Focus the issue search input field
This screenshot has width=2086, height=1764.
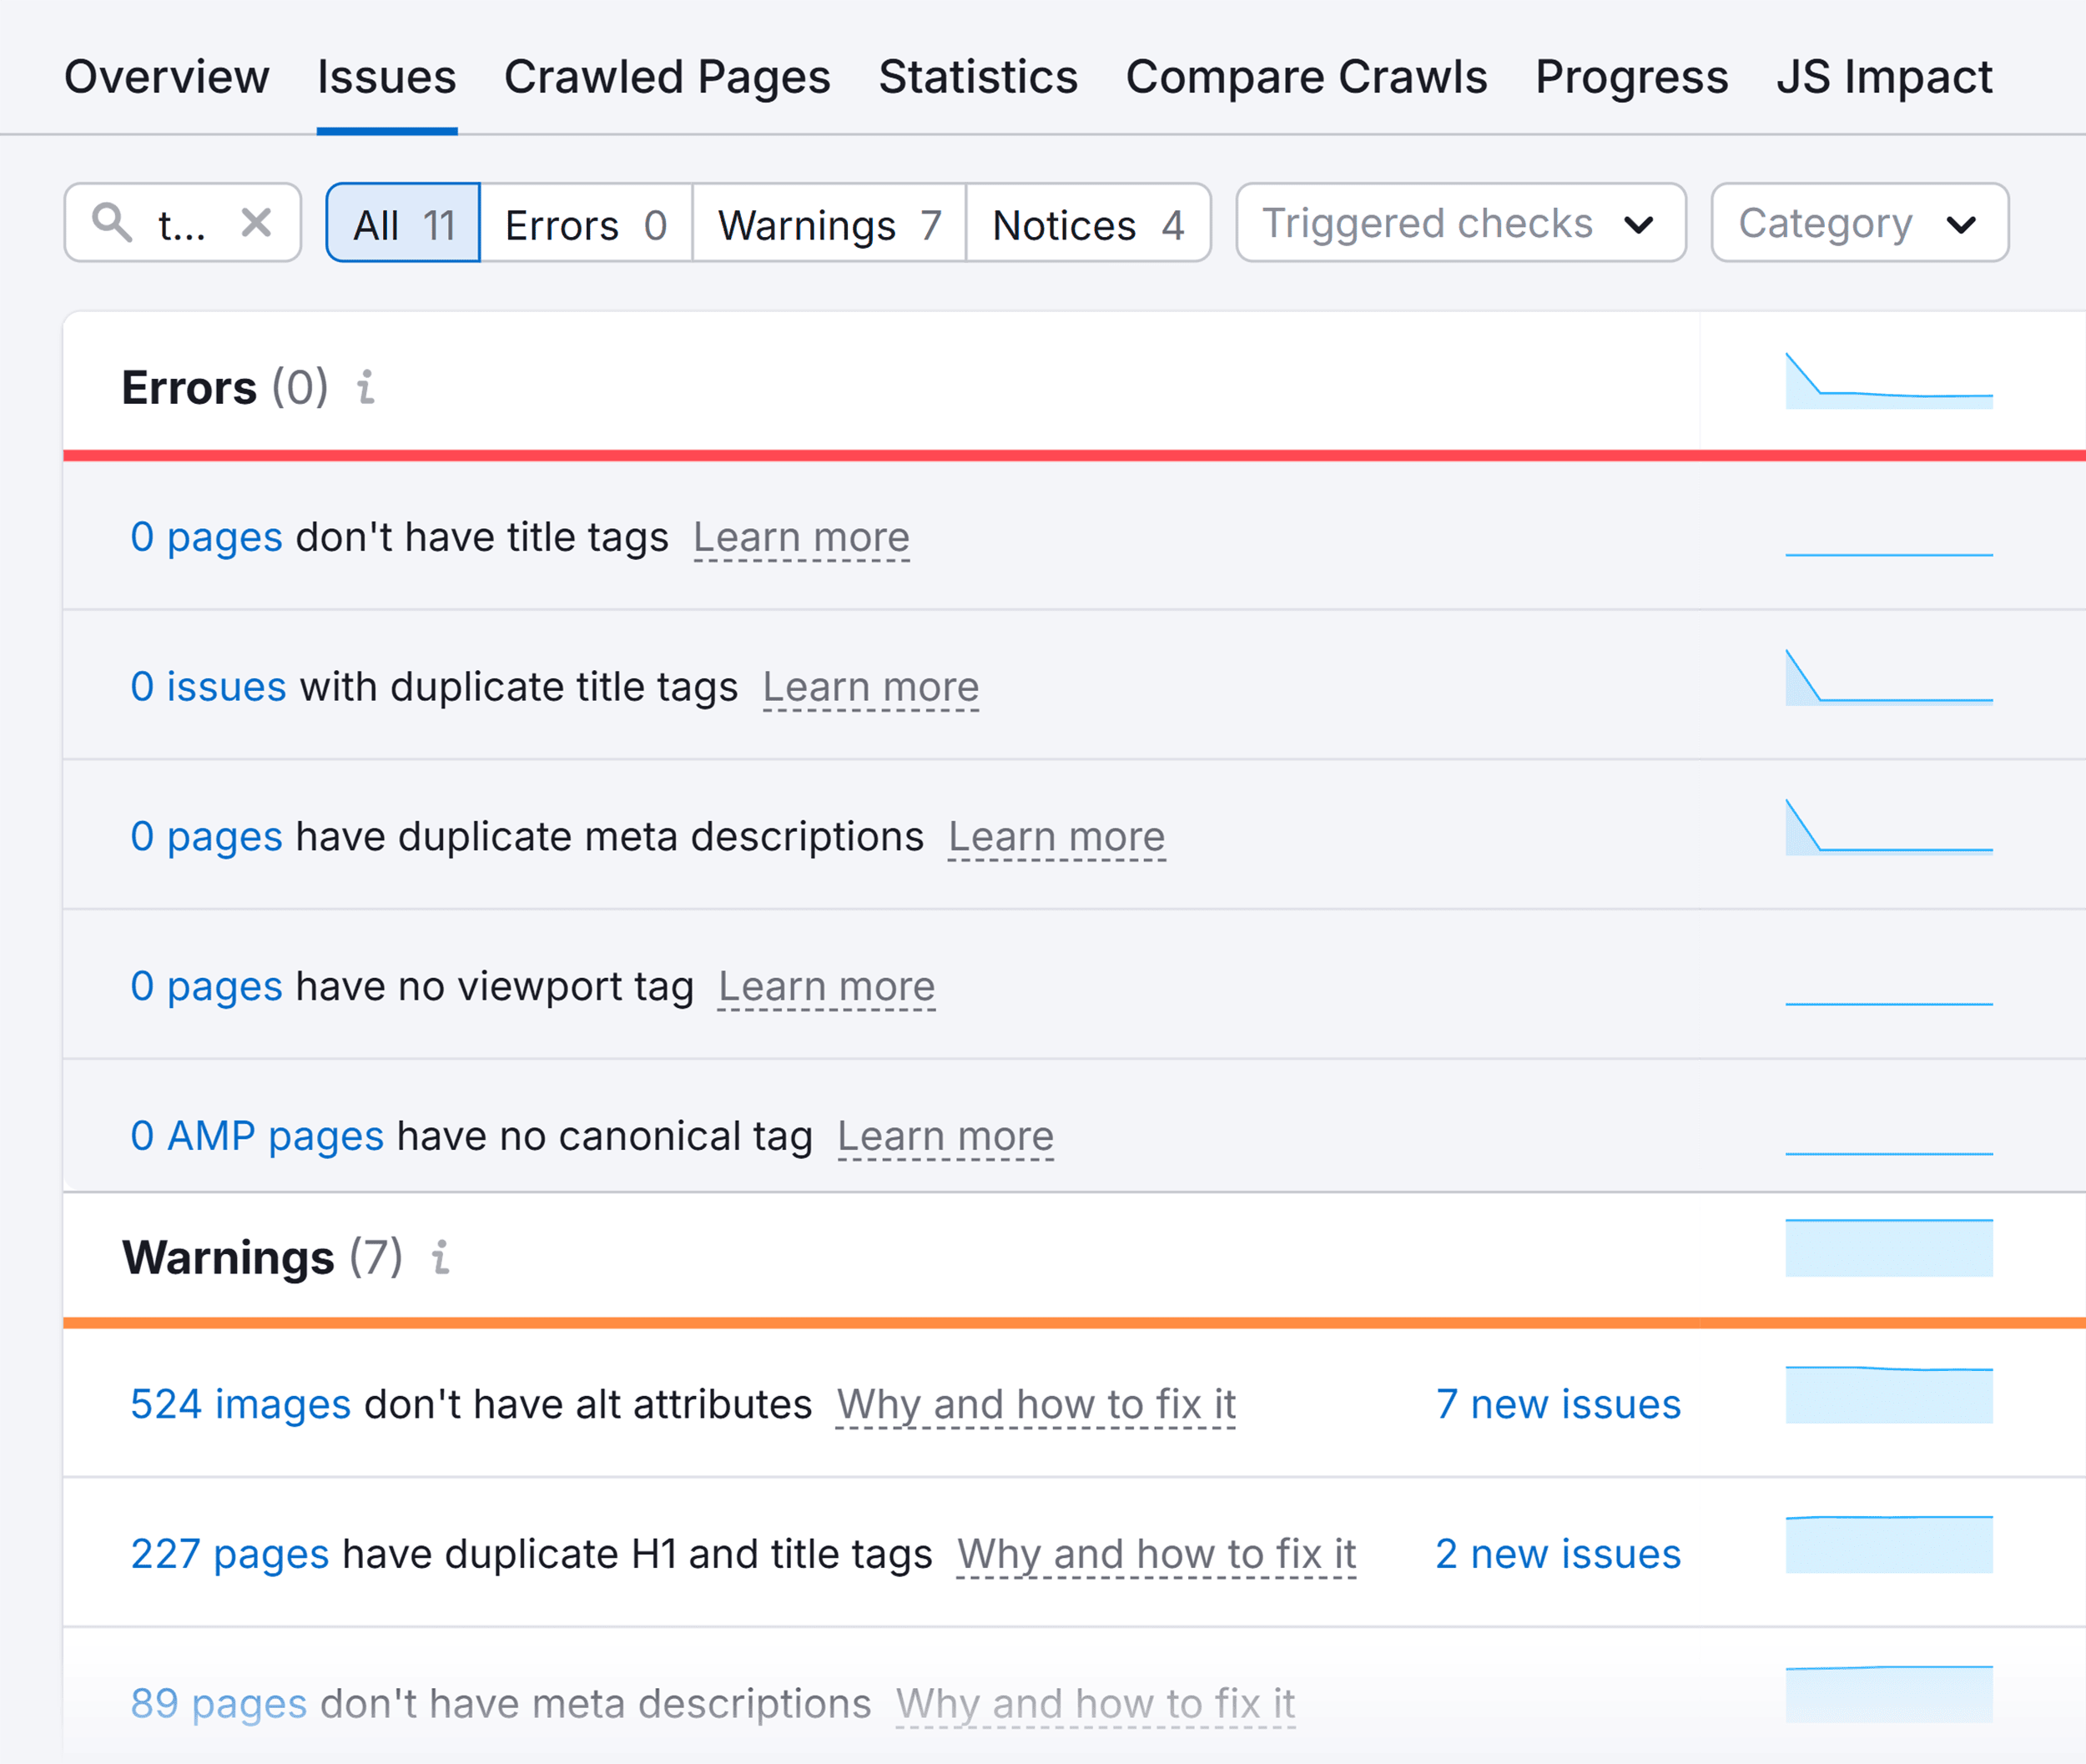tap(183, 223)
